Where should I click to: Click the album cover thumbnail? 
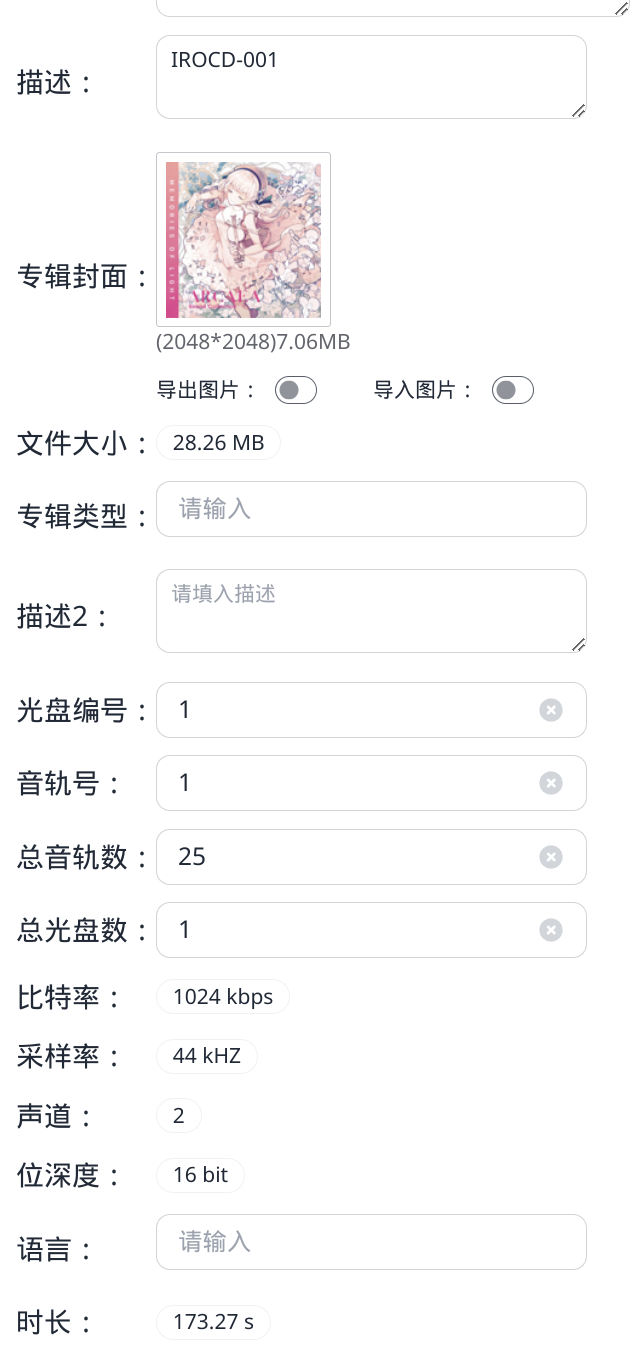click(243, 239)
